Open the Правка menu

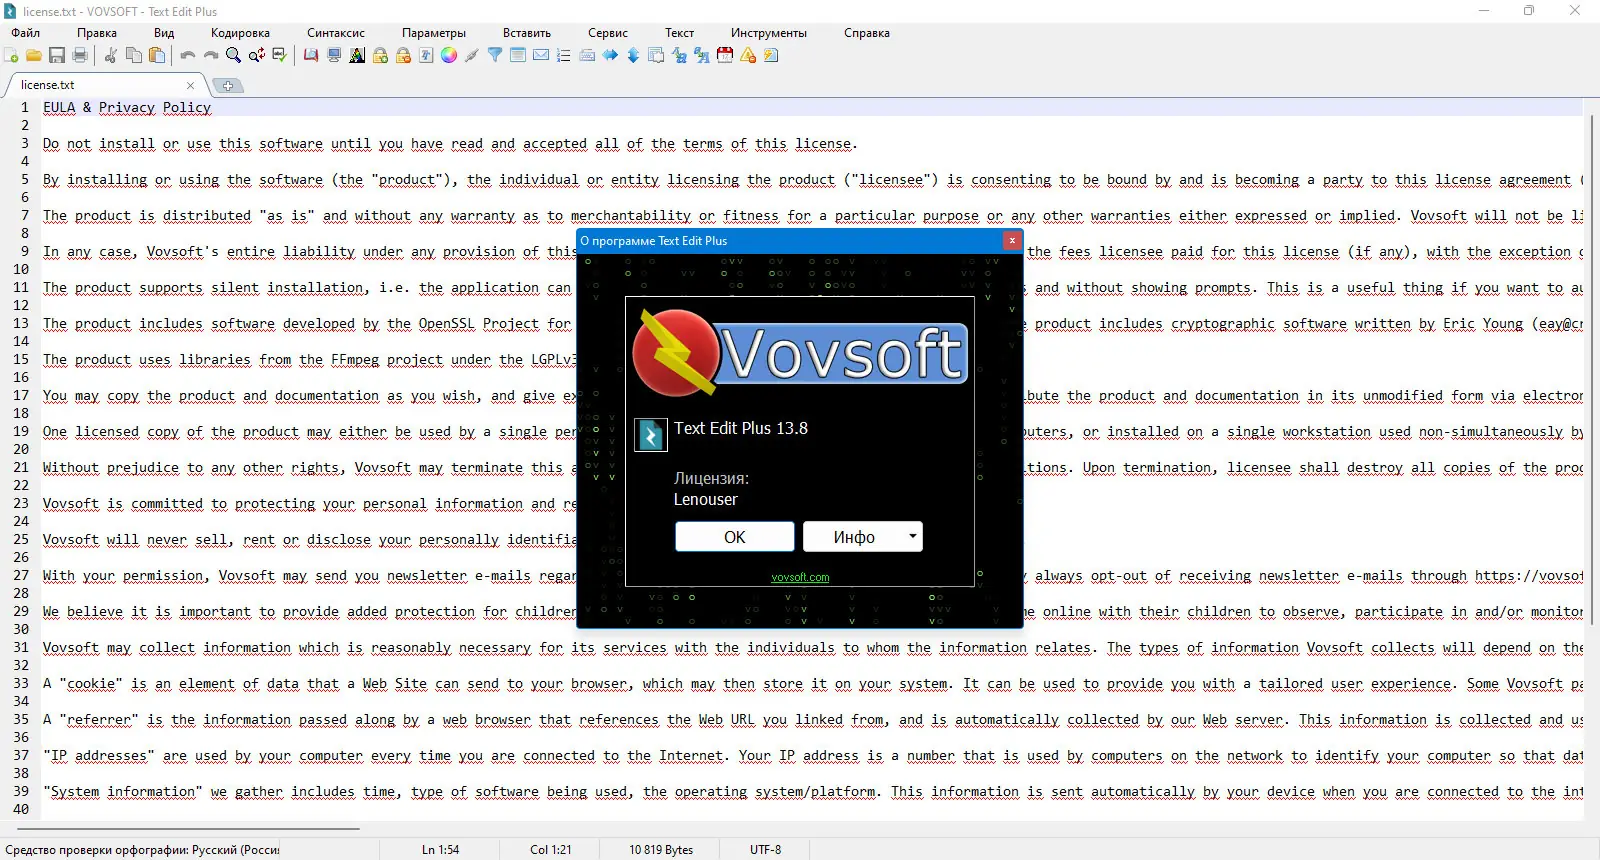point(97,33)
